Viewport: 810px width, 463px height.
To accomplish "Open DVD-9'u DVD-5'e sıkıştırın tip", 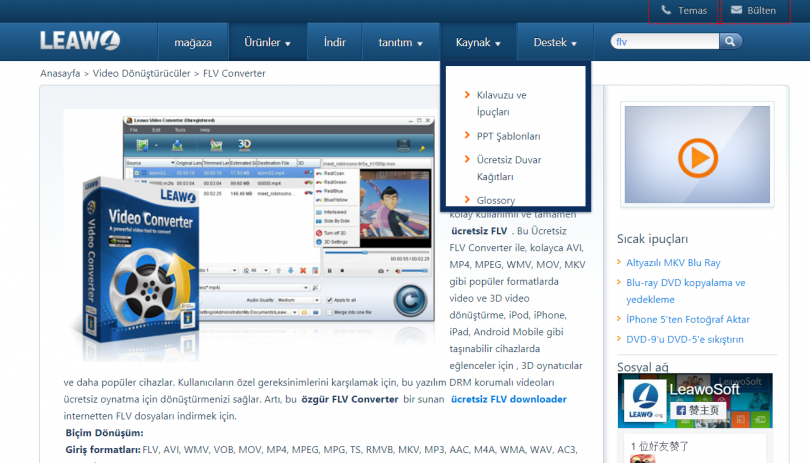I will point(684,339).
